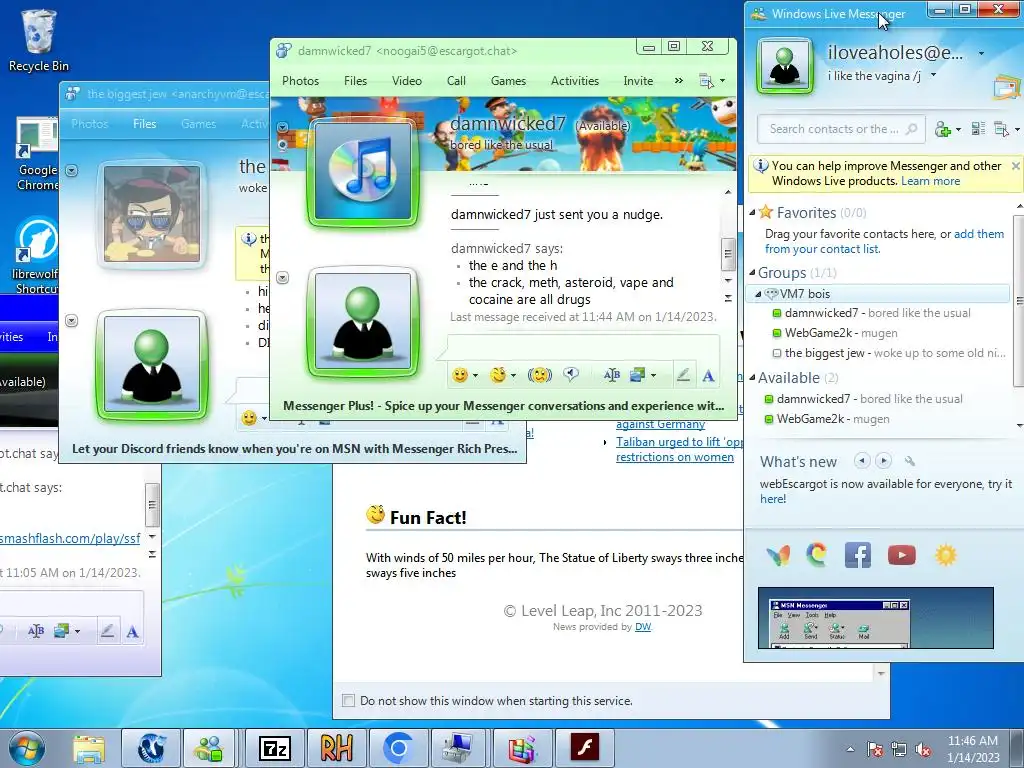Open 'Taliban urged to lift' news link
Screen dimensions: 1024x768
[679, 449]
